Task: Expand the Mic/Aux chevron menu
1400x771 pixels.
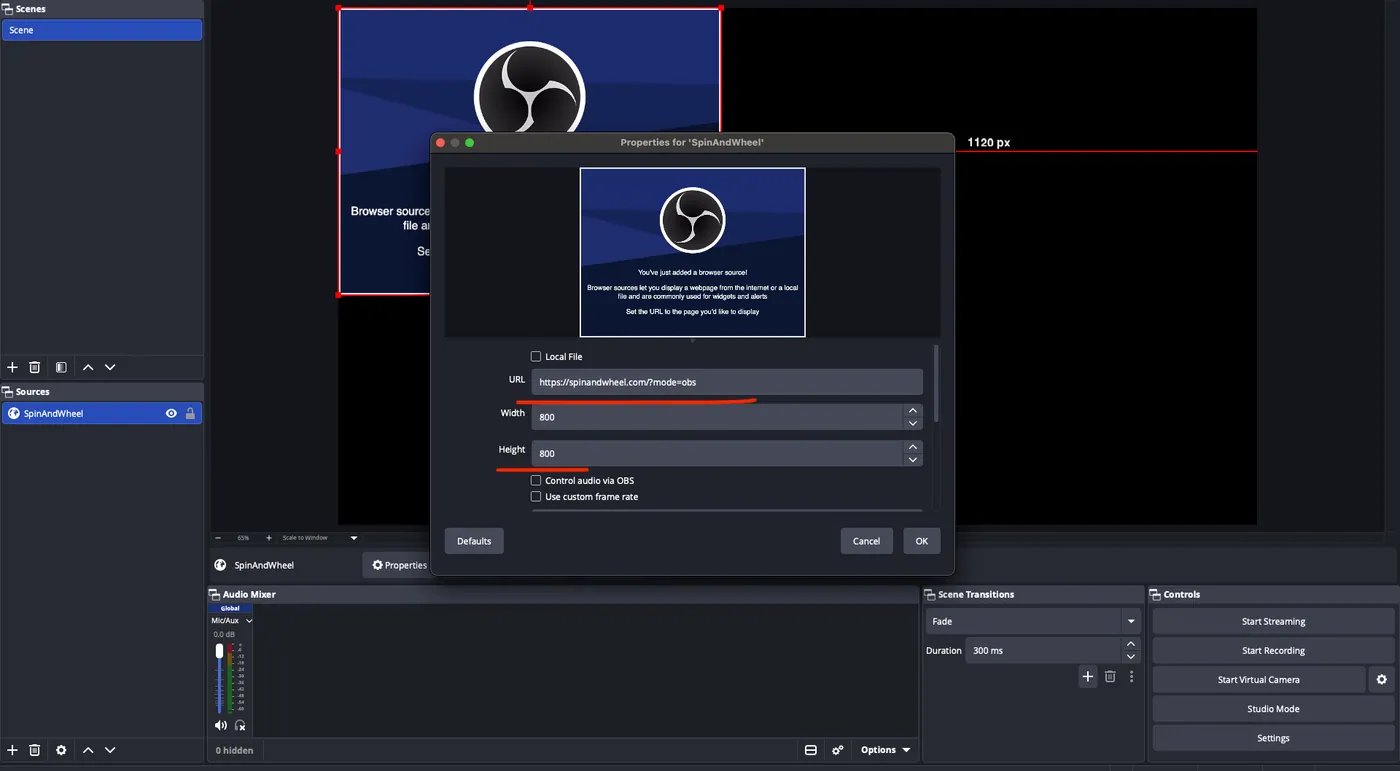Action: 249,621
